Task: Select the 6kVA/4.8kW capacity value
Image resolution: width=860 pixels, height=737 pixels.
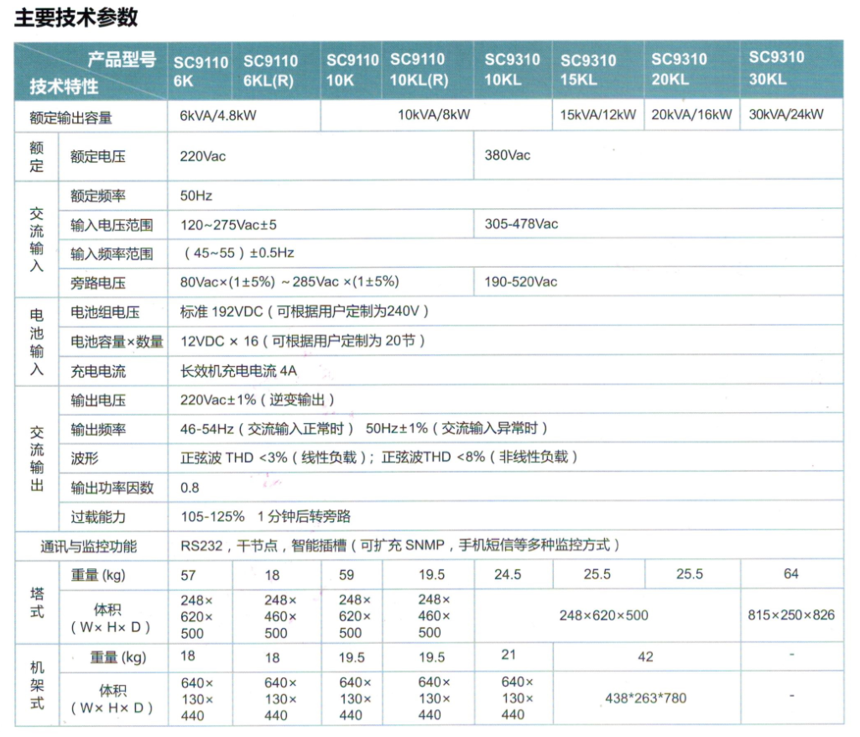Action: (x=218, y=116)
